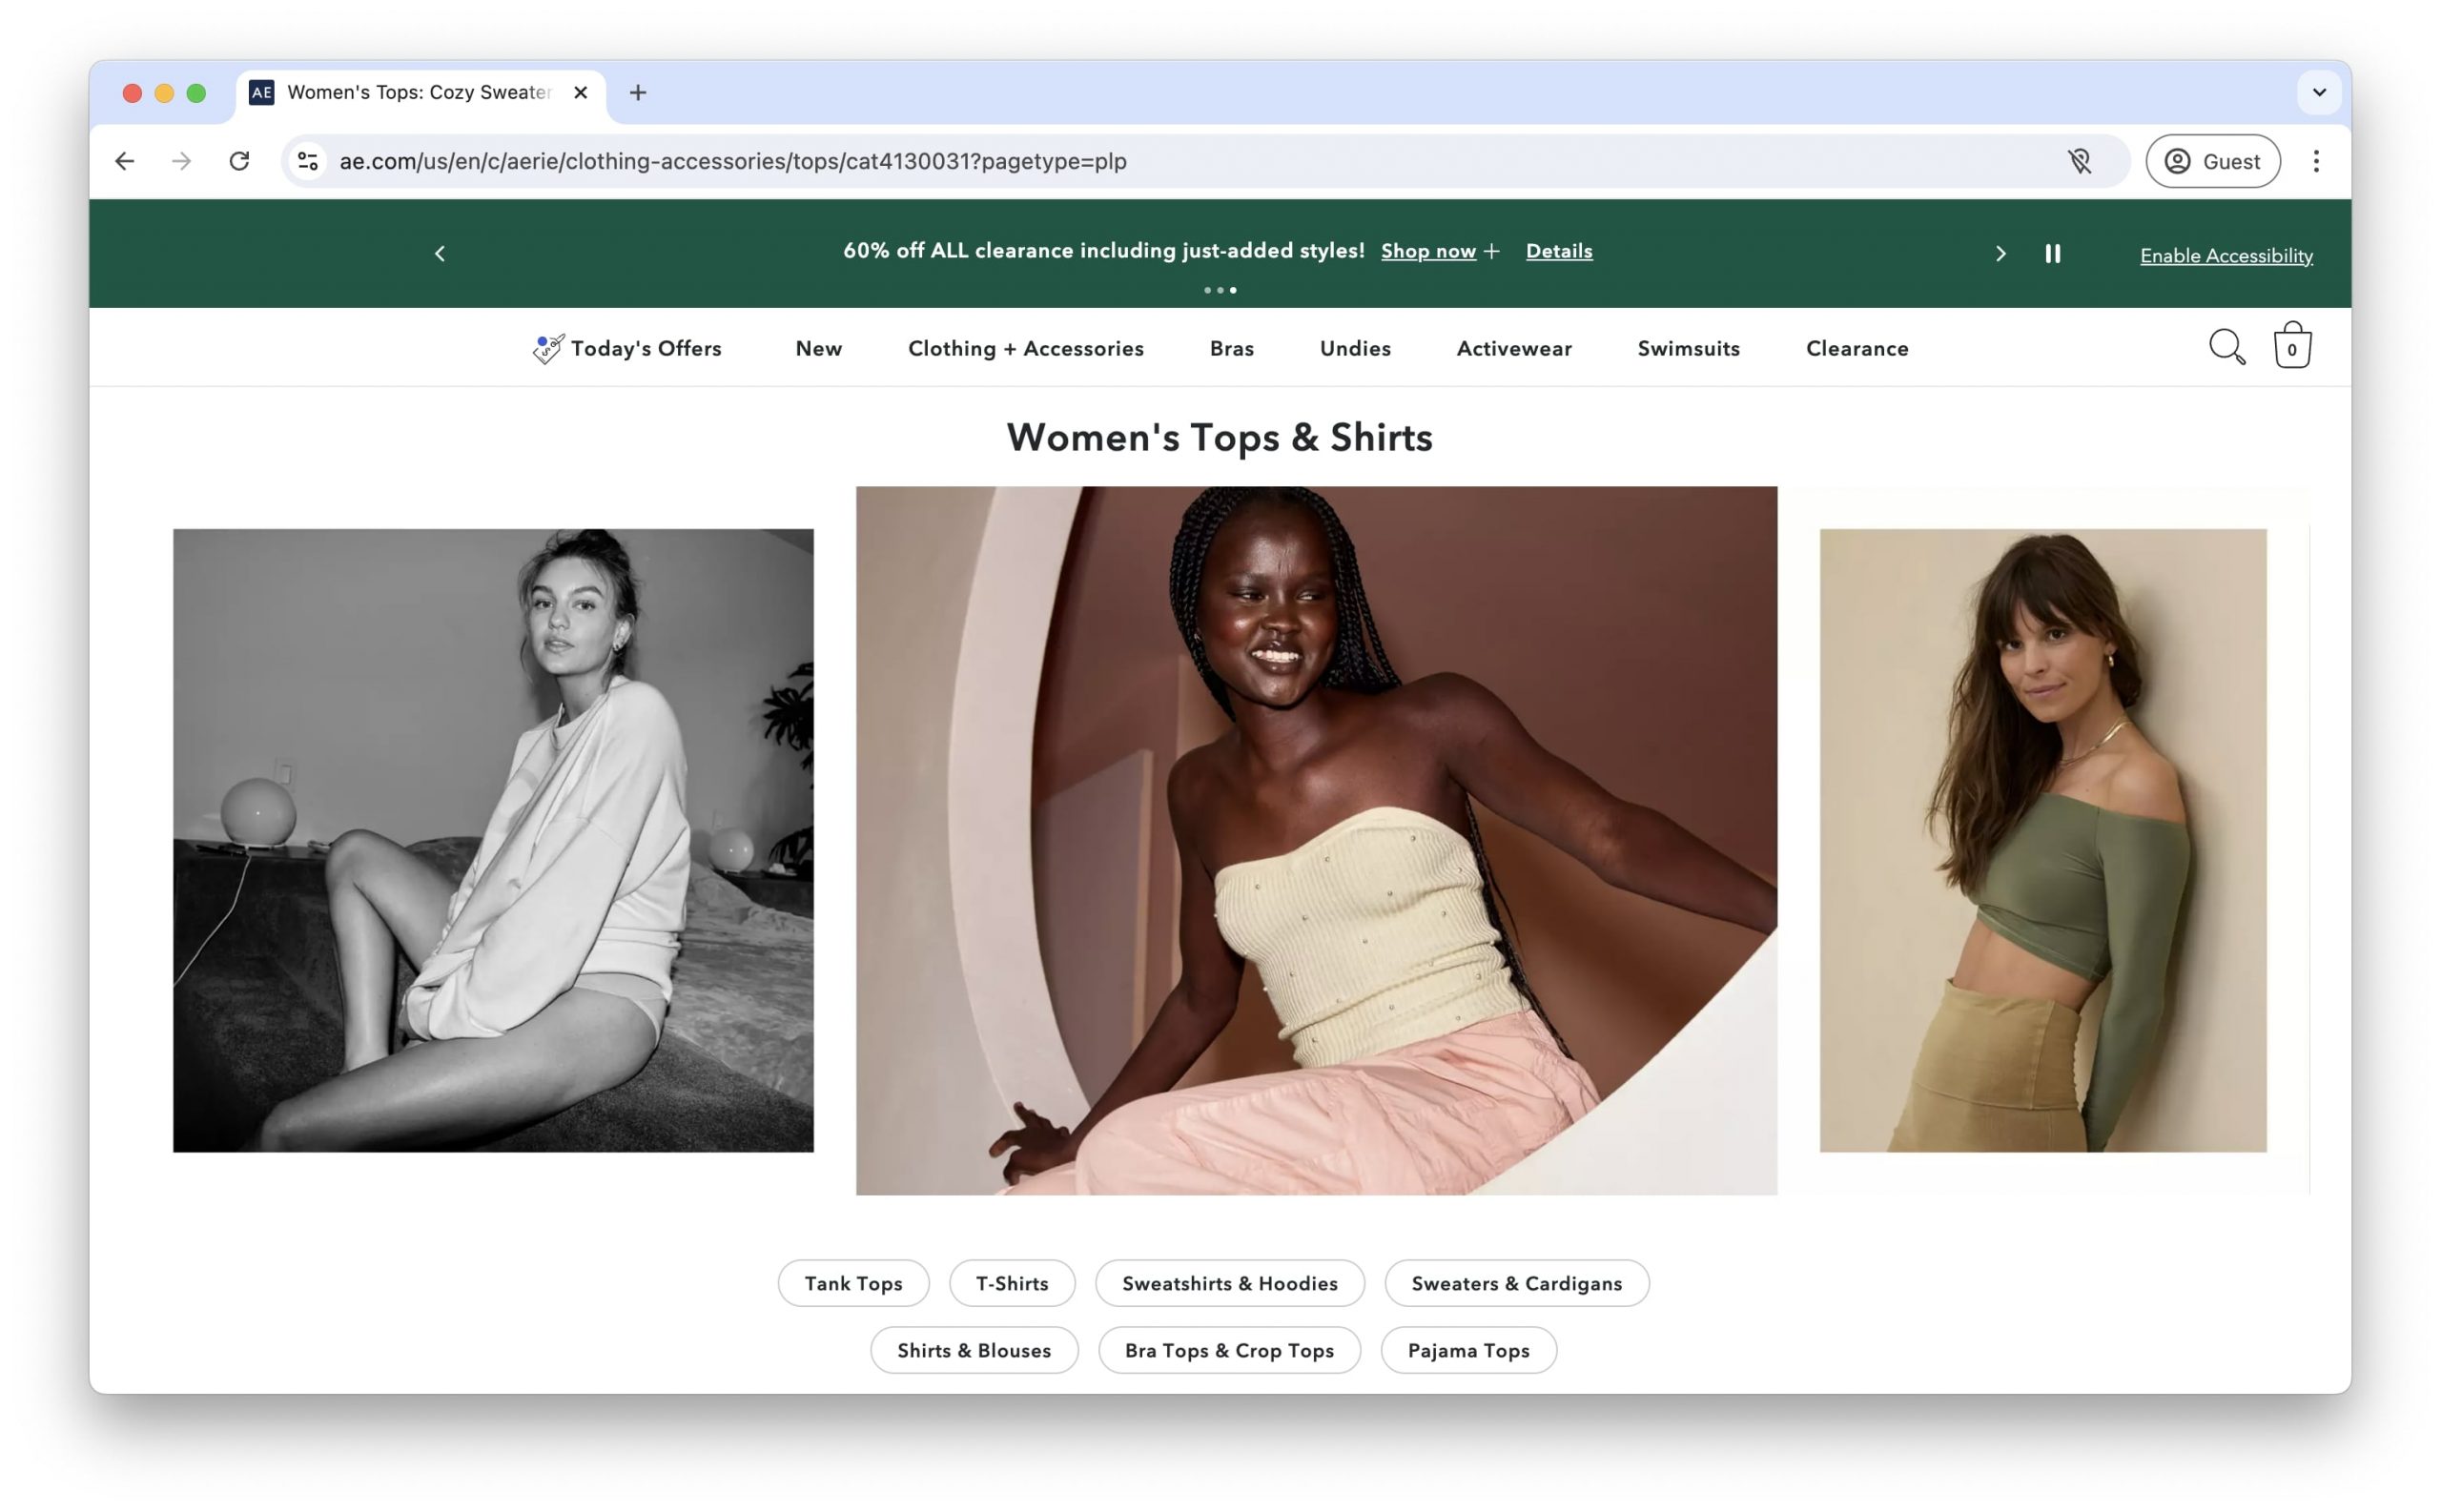
Task: Open the shopping bag icon
Action: pos(2292,345)
